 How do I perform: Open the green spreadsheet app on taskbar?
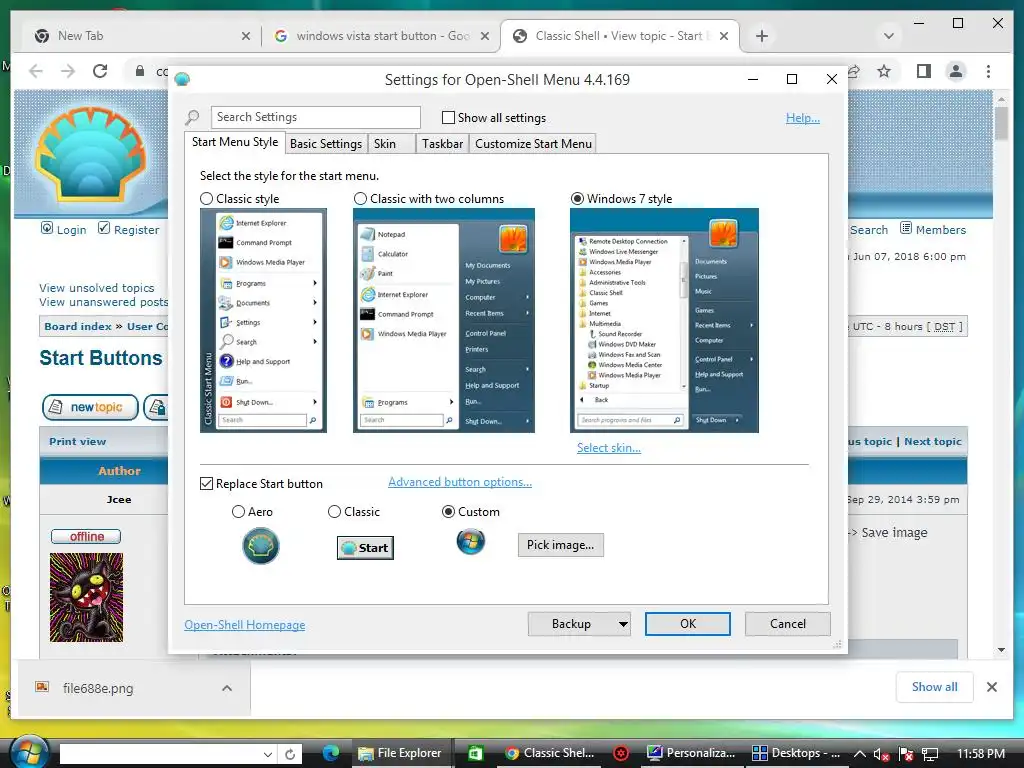click(x=475, y=753)
